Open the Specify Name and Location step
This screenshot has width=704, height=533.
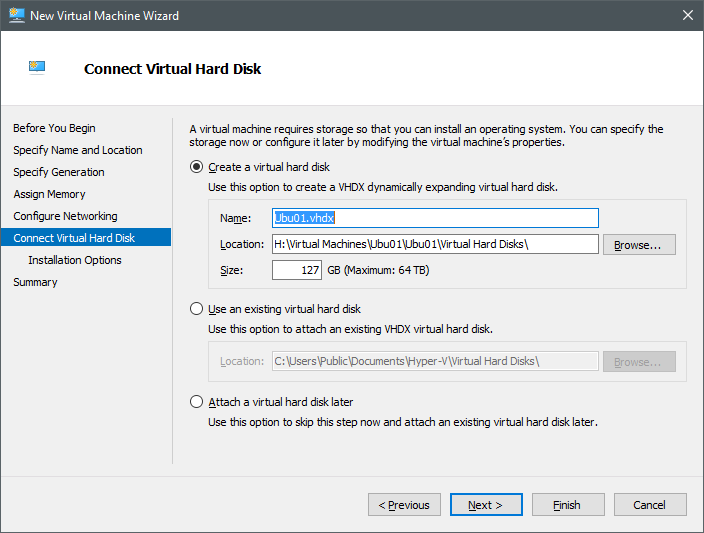pyautogui.click(x=78, y=150)
